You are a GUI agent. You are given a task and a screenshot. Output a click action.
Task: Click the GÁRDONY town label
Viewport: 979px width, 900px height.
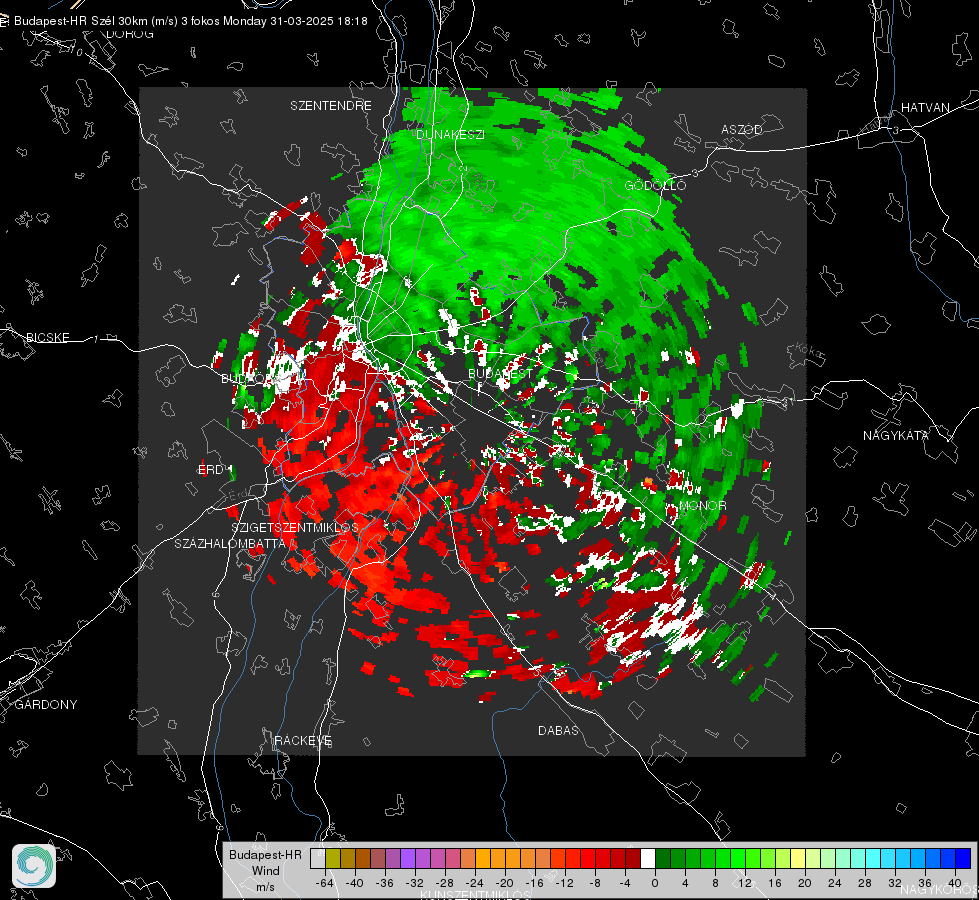tap(46, 705)
